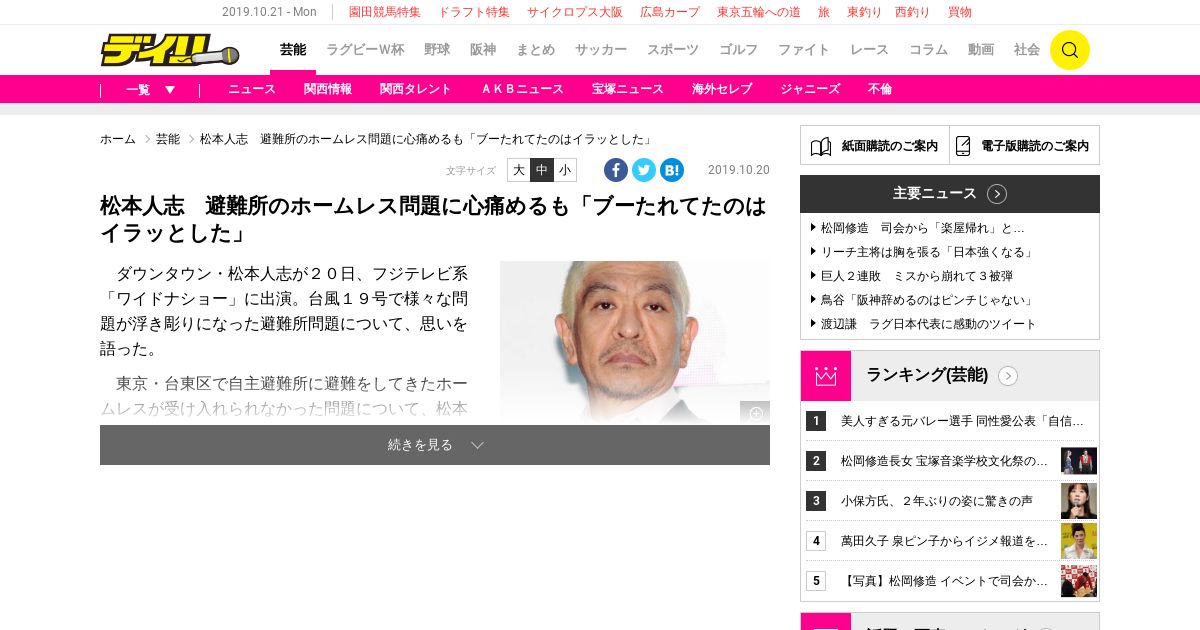Click the Daily newspaper logo

pos(169,50)
